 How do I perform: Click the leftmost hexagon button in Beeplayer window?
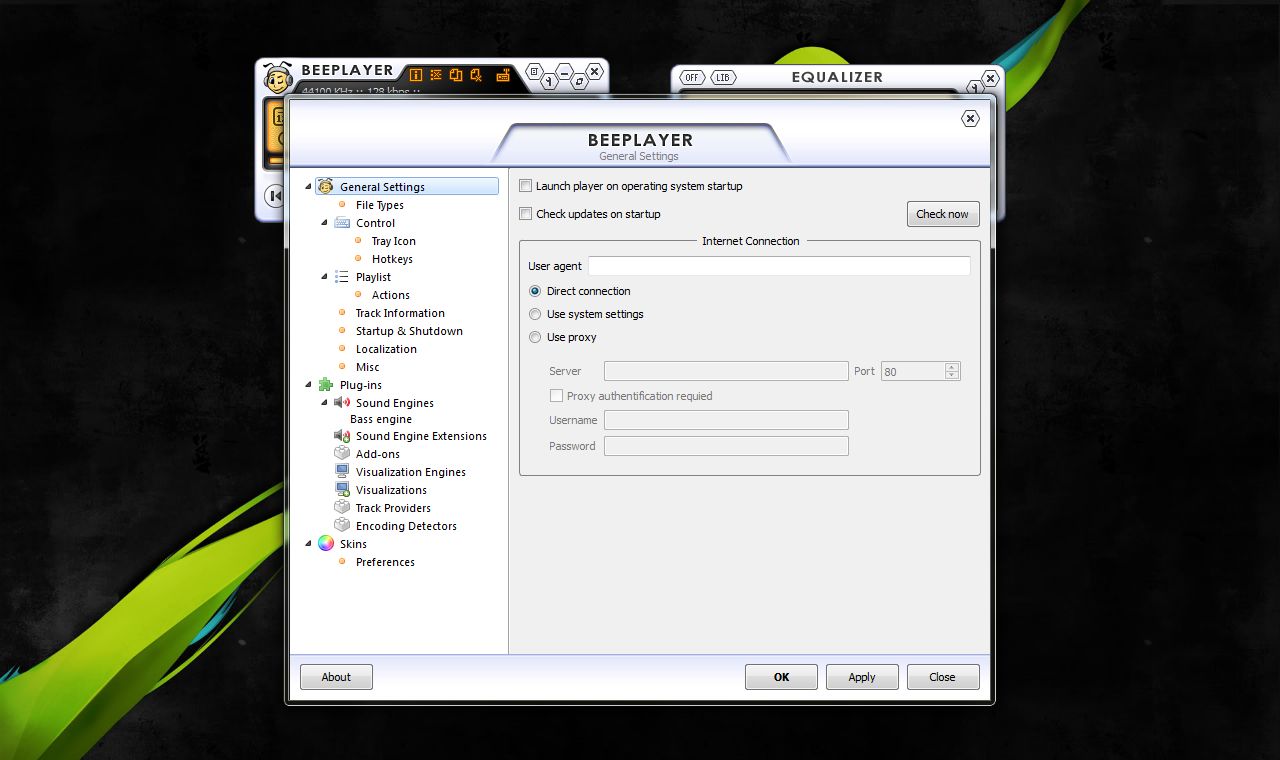point(535,72)
